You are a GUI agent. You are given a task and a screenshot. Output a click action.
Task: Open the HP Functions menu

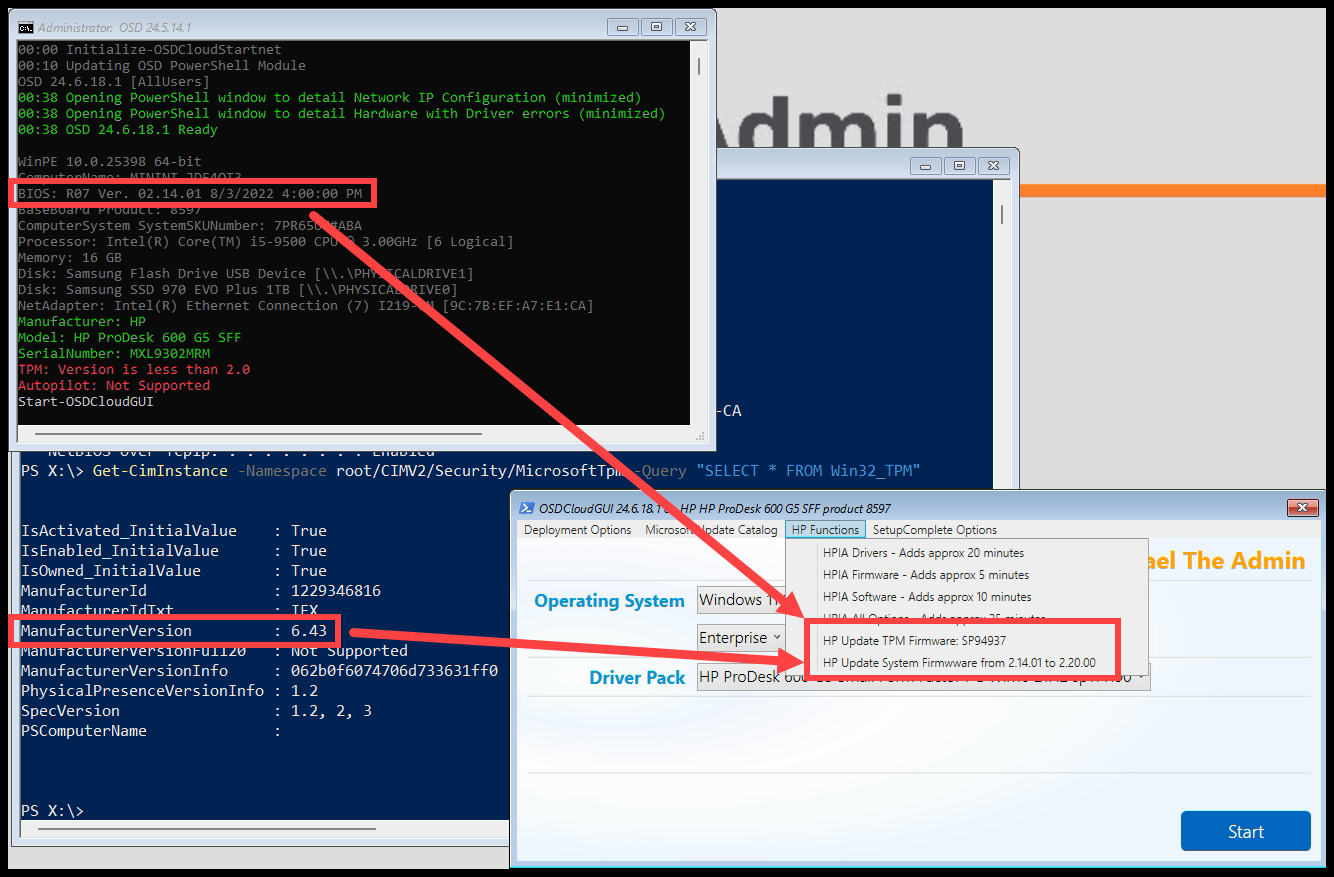pyautogui.click(x=824, y=529)
